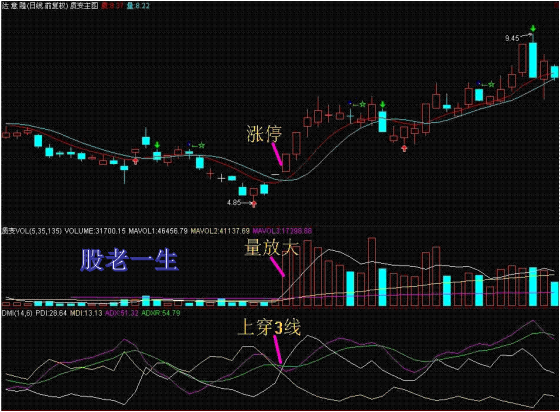Click the PDI:28.64 value
The height and width of the screenshot is (412, 560).
tap(51, 313)
